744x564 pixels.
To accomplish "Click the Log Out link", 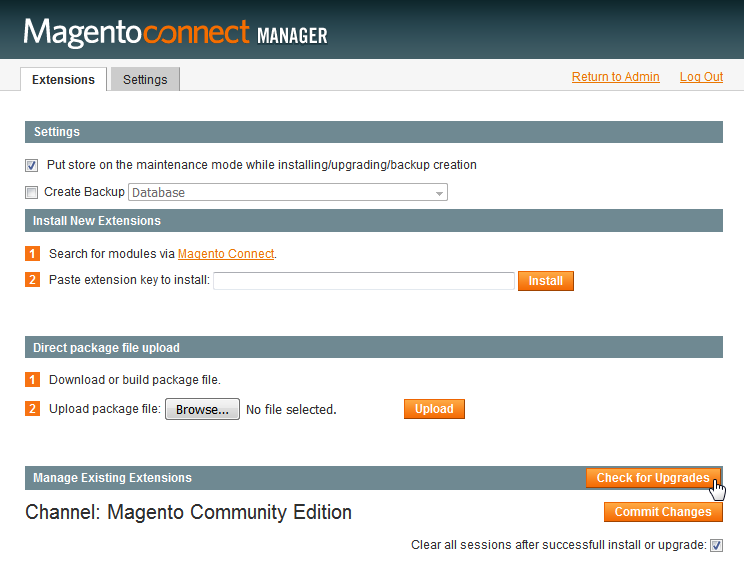I will pyautogui.click(x=701, y=77).
